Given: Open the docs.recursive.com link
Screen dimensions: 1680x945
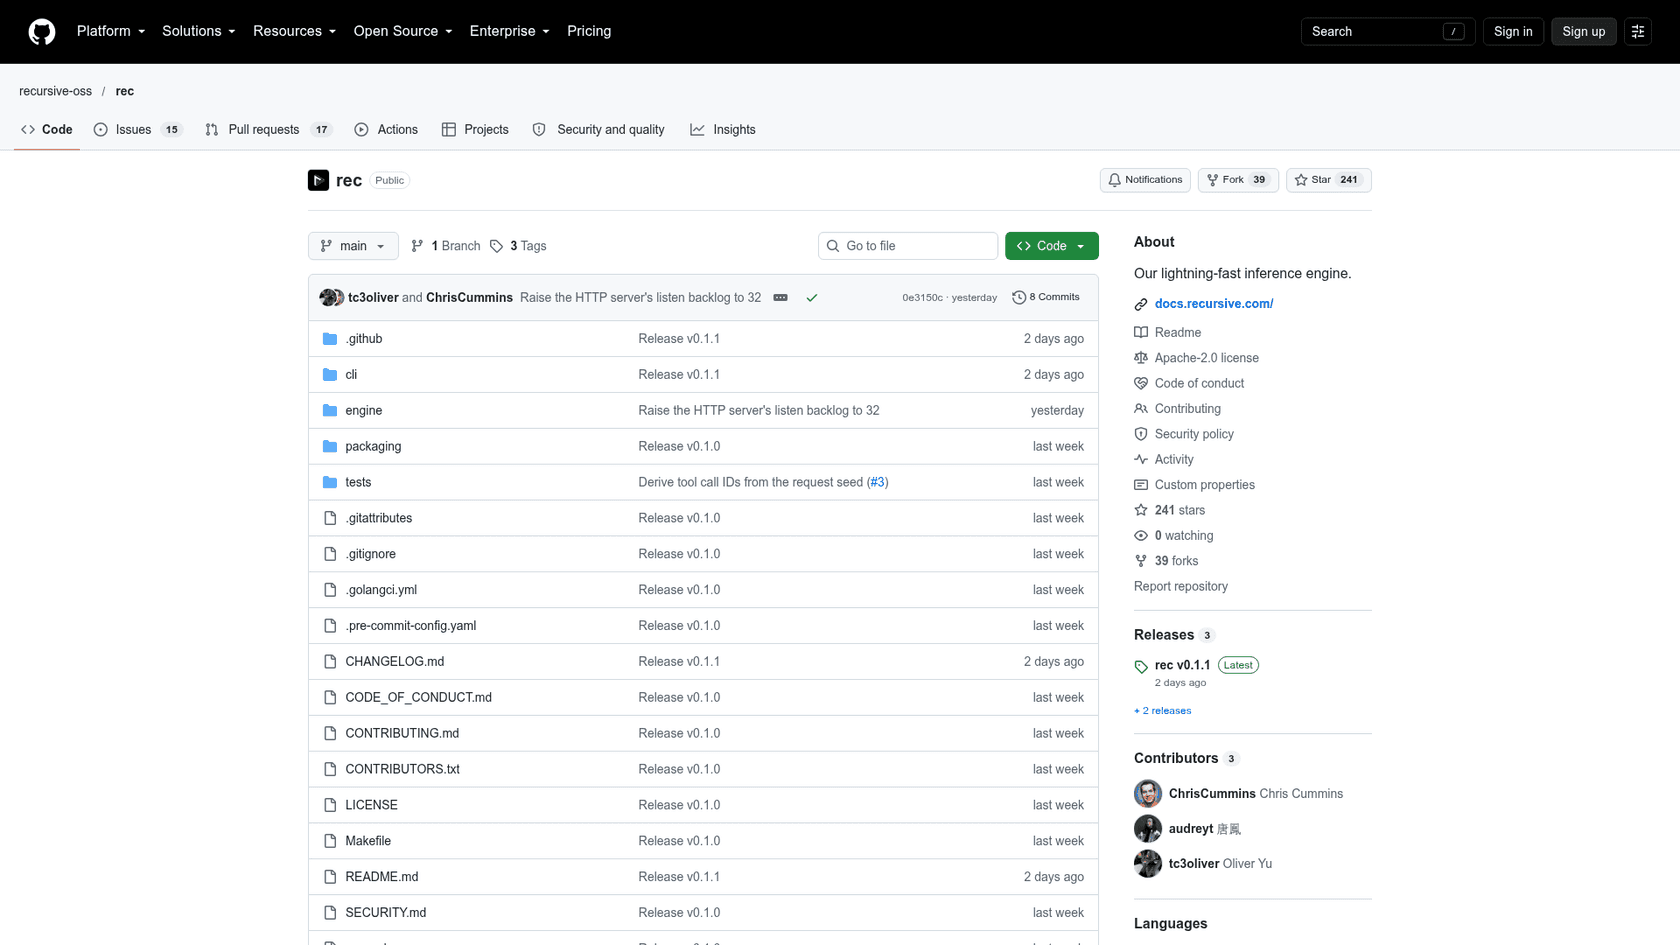Looking at the screenshot, I should pyautogui.click(x=1214, y=304).
